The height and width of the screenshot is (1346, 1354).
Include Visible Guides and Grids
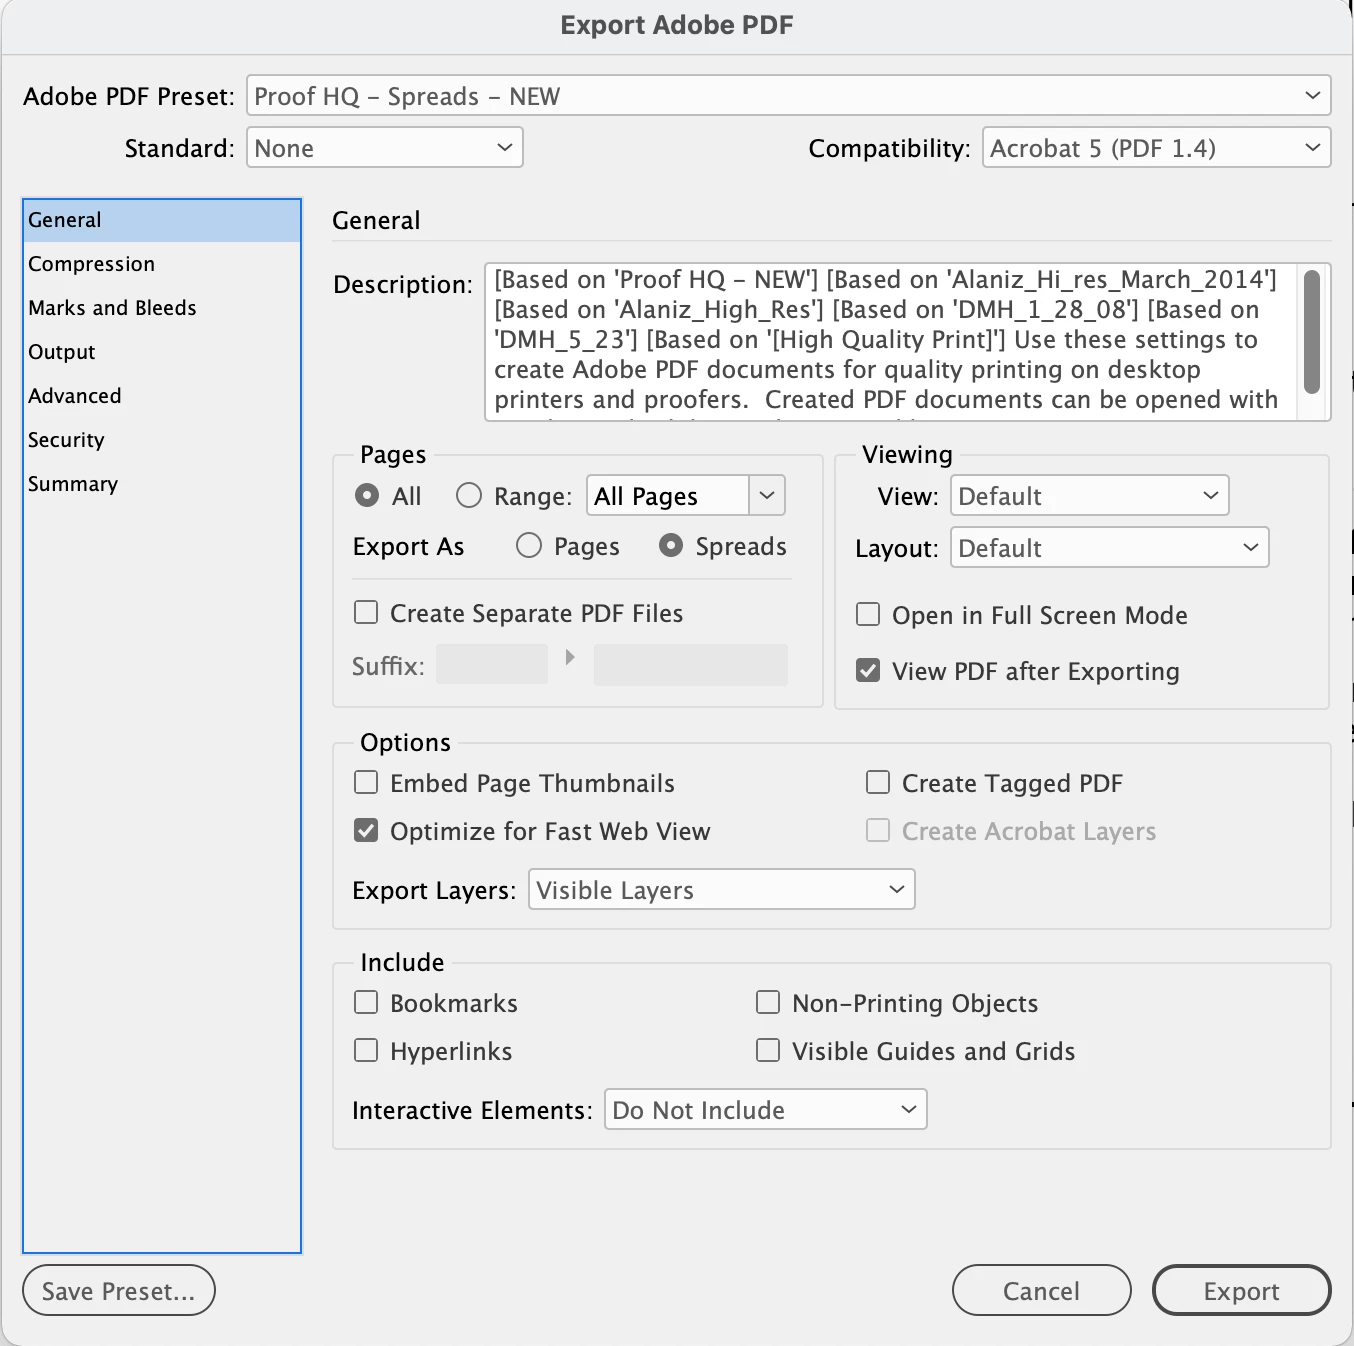[768, 1050]
